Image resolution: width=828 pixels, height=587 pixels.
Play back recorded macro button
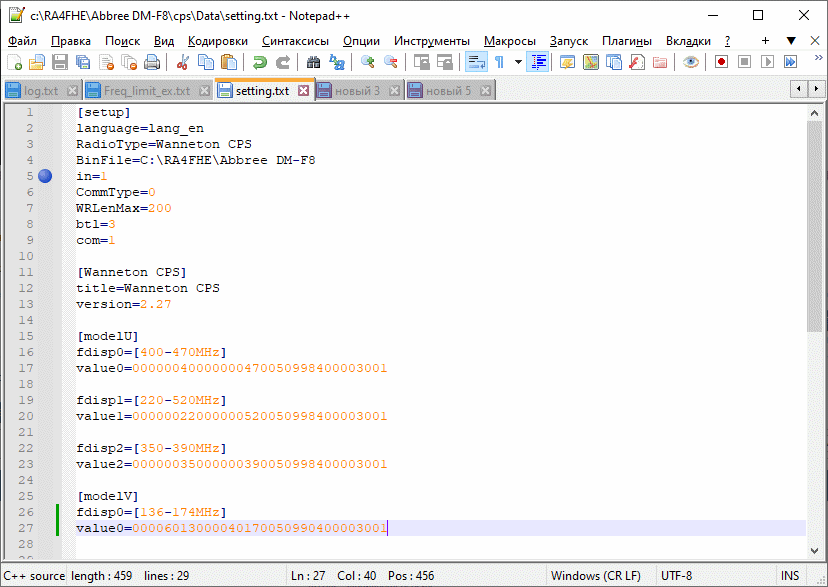point(767,62)
